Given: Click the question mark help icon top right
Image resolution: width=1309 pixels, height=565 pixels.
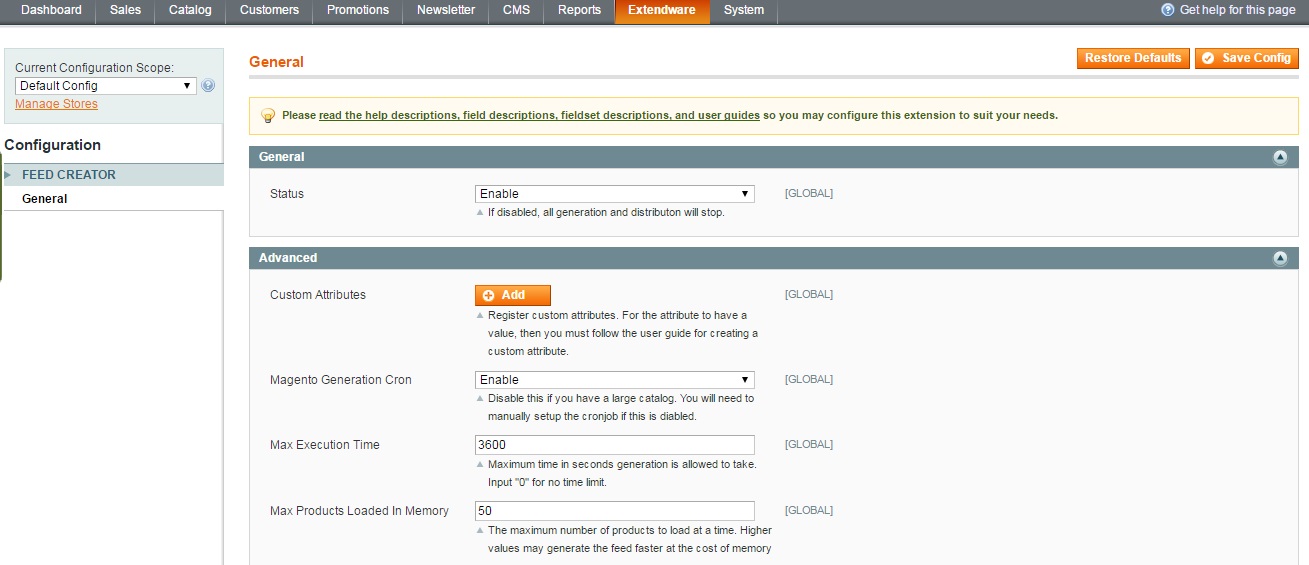Looking at the screenshot, I should tap(1167, 10).
